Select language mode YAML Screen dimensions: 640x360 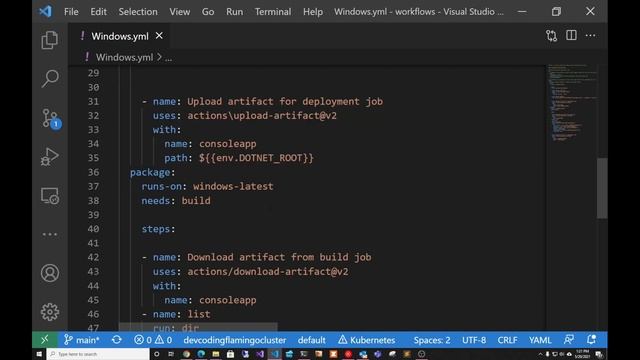[540, 340]
